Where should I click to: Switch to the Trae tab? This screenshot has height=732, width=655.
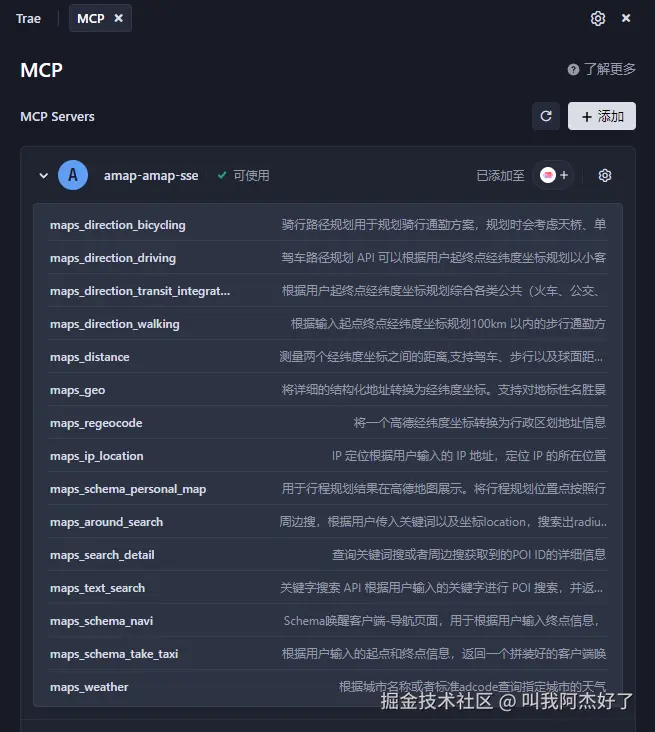(28, 18)
